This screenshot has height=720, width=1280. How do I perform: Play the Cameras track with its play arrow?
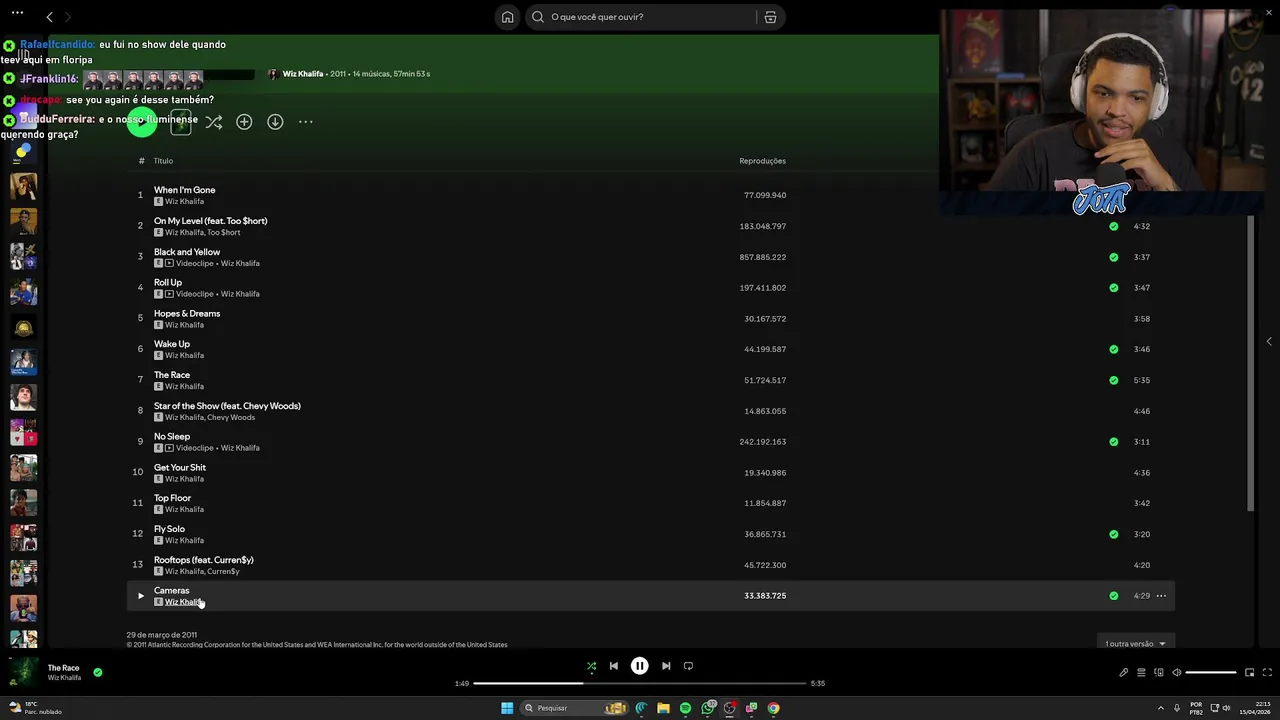click(x=140, y=596)
